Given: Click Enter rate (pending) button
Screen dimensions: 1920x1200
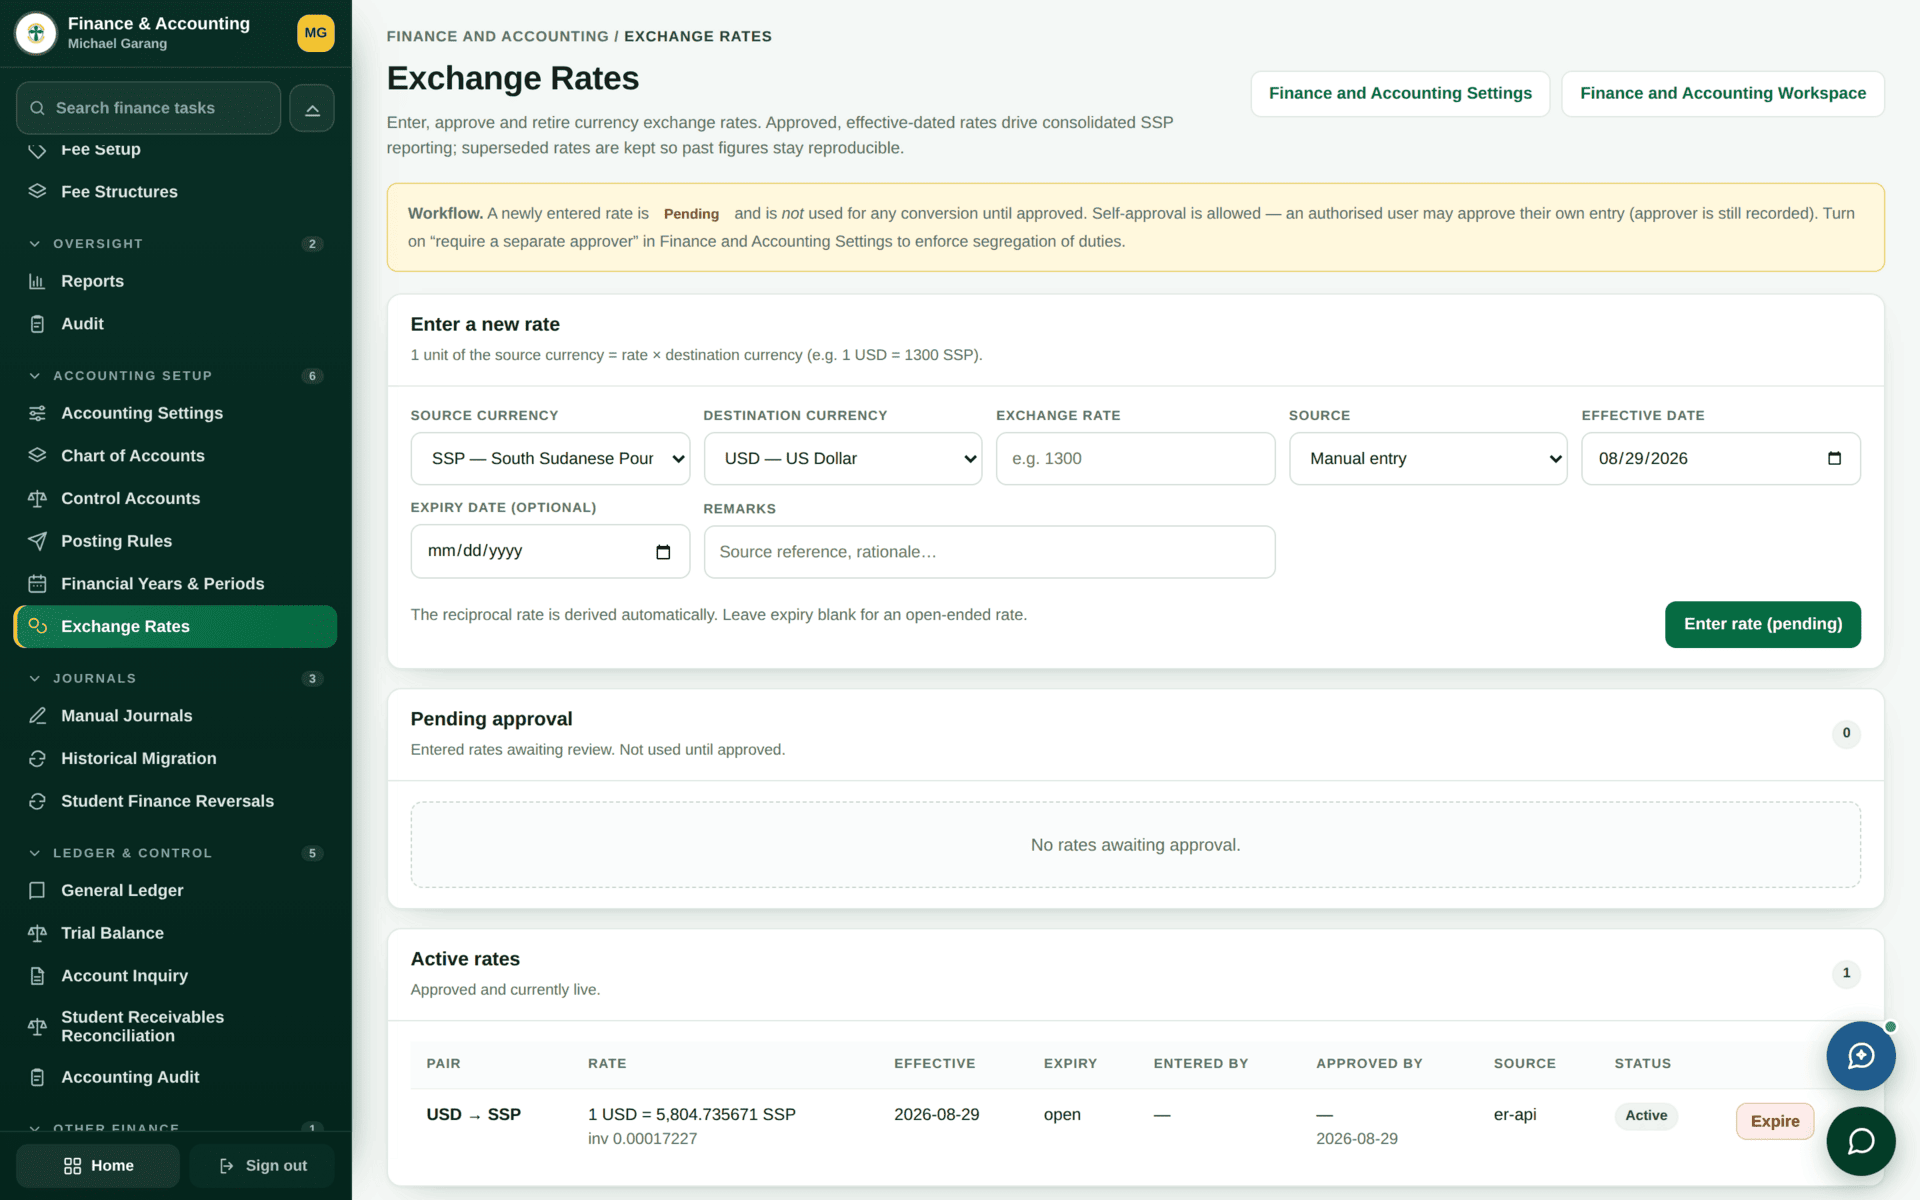Looking at the screenshot, I should (x=1762, y=624).
